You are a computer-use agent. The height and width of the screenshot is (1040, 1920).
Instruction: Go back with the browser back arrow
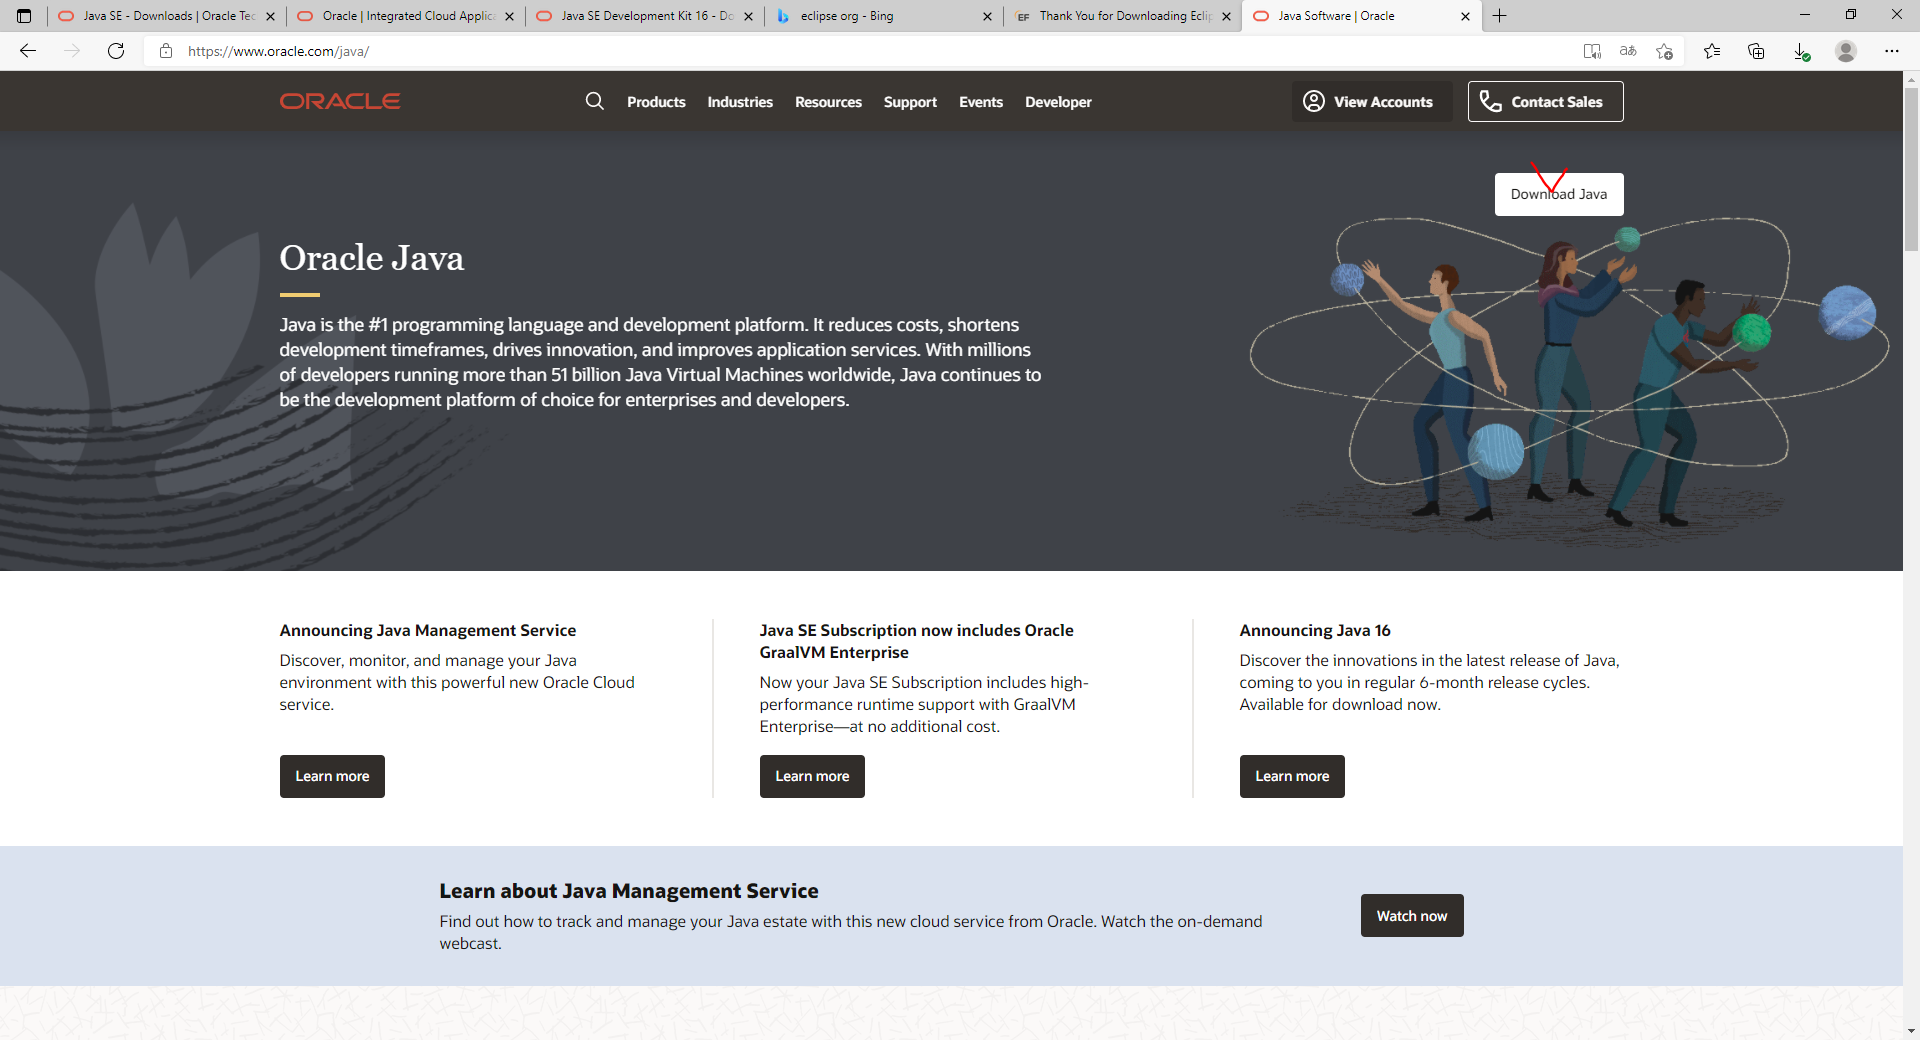click(28, 51)
